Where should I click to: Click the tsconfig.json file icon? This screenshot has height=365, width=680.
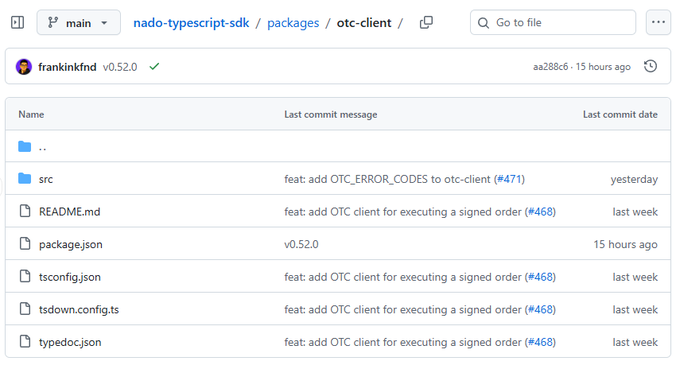(25, 276)
